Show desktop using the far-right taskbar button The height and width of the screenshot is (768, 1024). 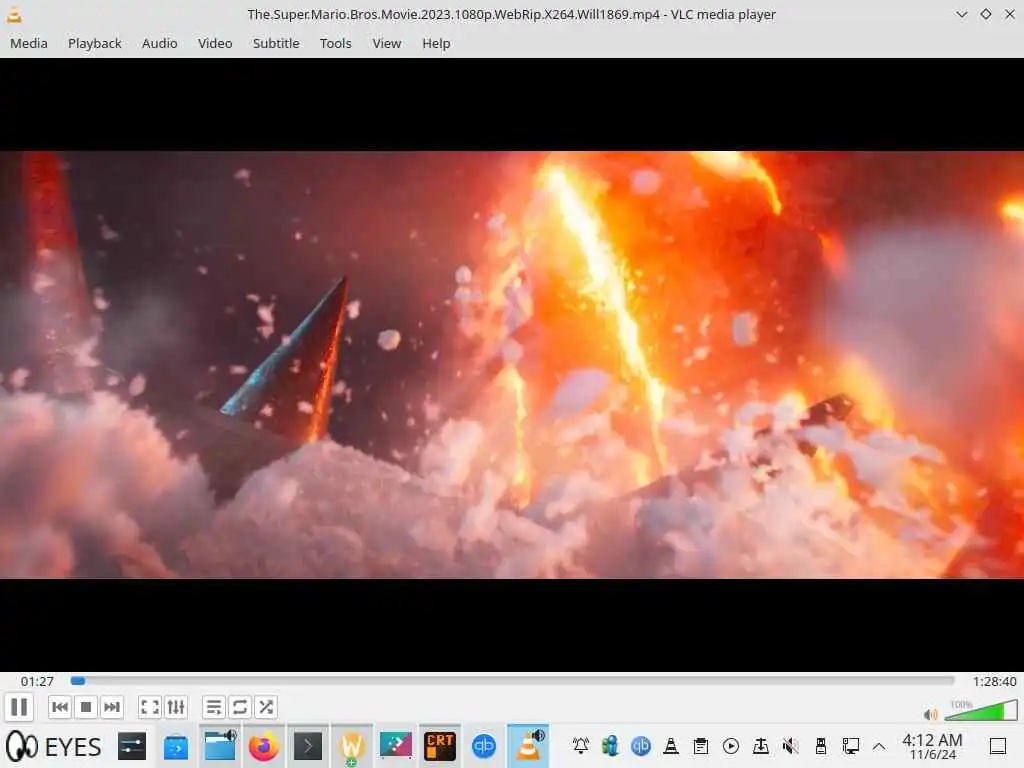(997, 746)
